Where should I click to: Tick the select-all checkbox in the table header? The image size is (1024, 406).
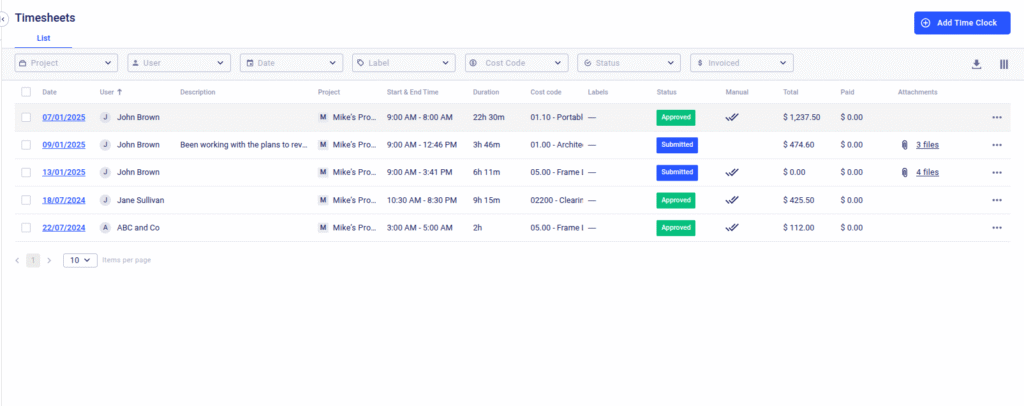26,92
